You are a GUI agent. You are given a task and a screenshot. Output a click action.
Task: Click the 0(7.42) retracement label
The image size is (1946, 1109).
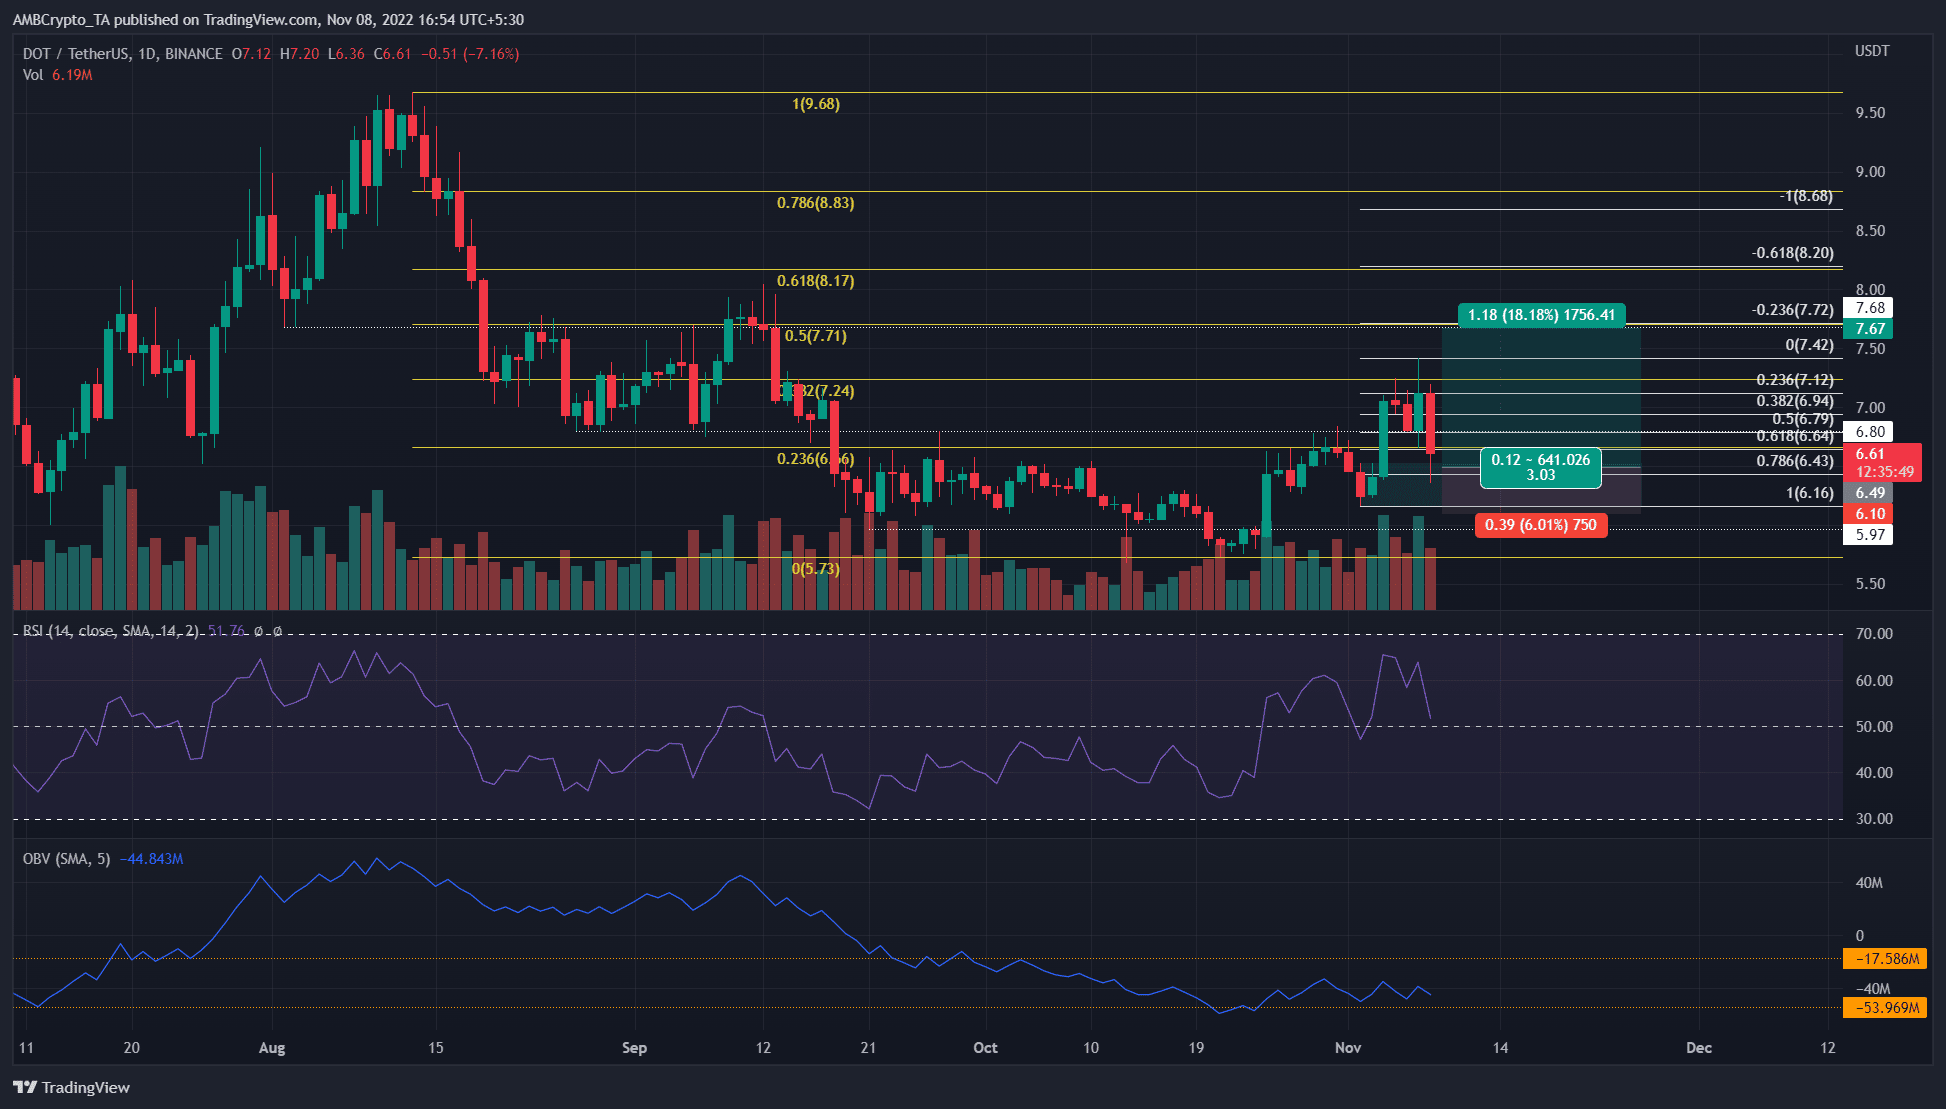(1810, 345)
